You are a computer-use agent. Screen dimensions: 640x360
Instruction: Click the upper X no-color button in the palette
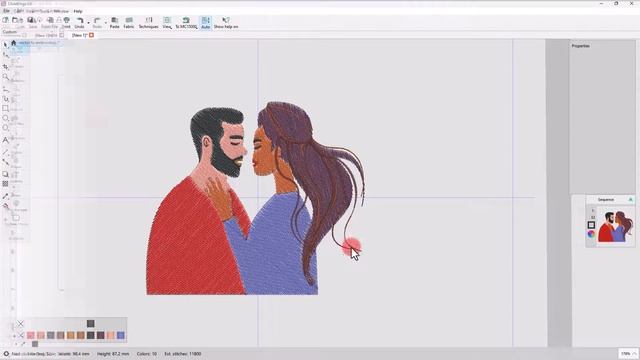20,324
